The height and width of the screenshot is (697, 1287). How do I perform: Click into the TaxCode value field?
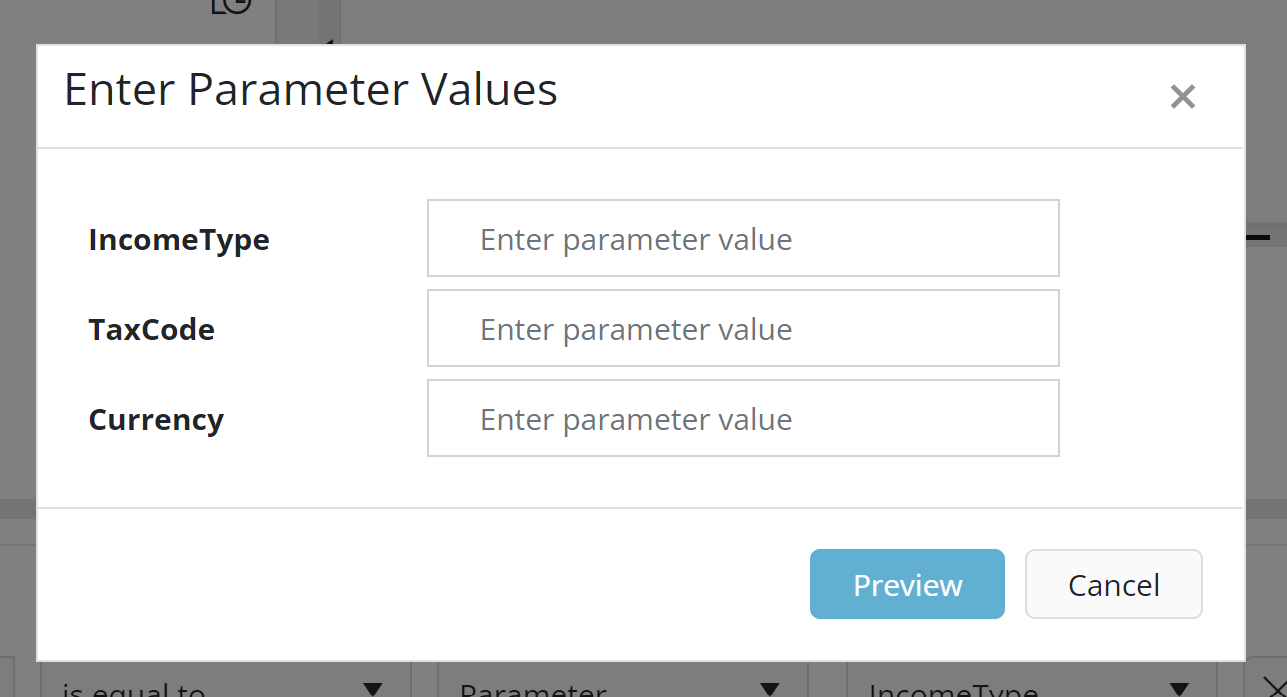pyautogui.click(x=742, y=328)
